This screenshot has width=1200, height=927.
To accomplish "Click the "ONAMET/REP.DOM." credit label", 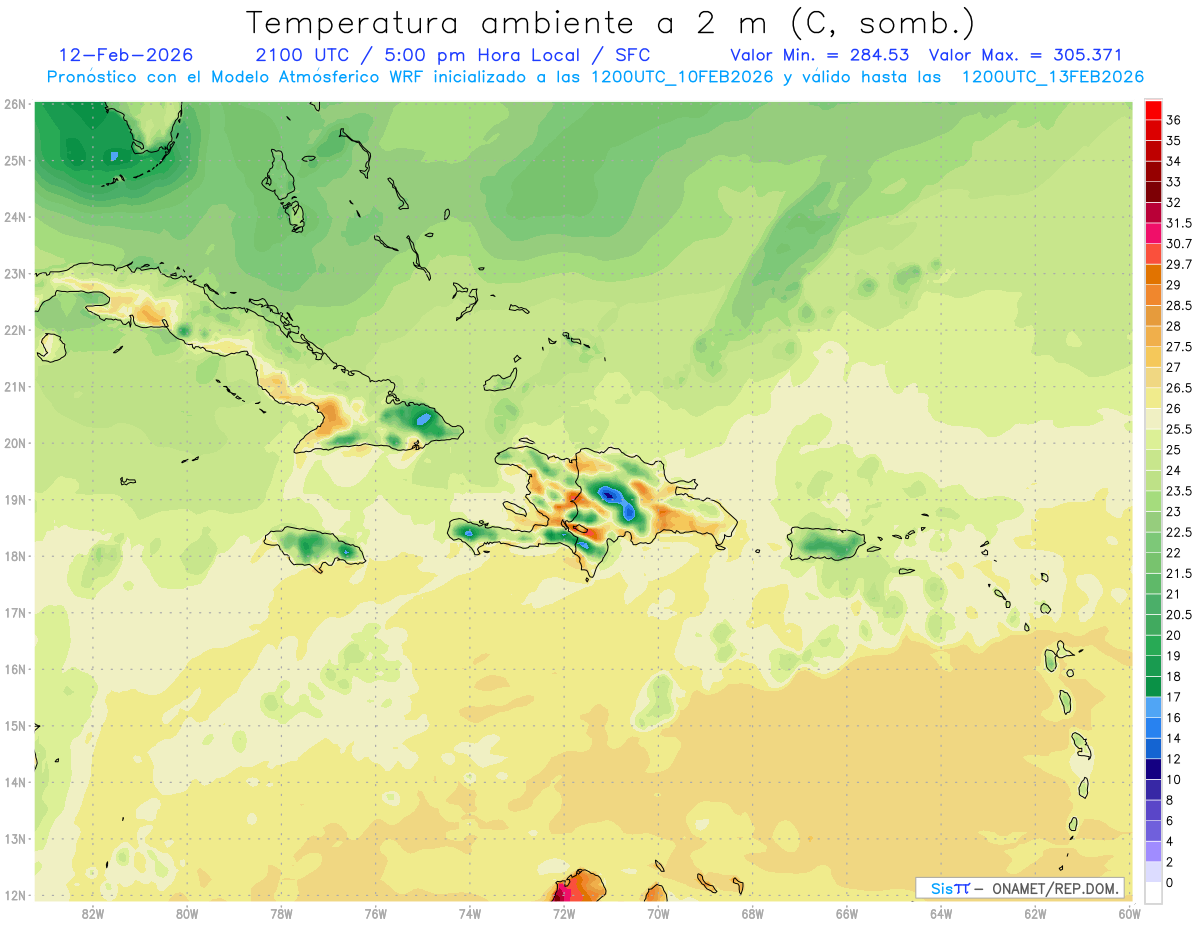I will click(1054, 888).
